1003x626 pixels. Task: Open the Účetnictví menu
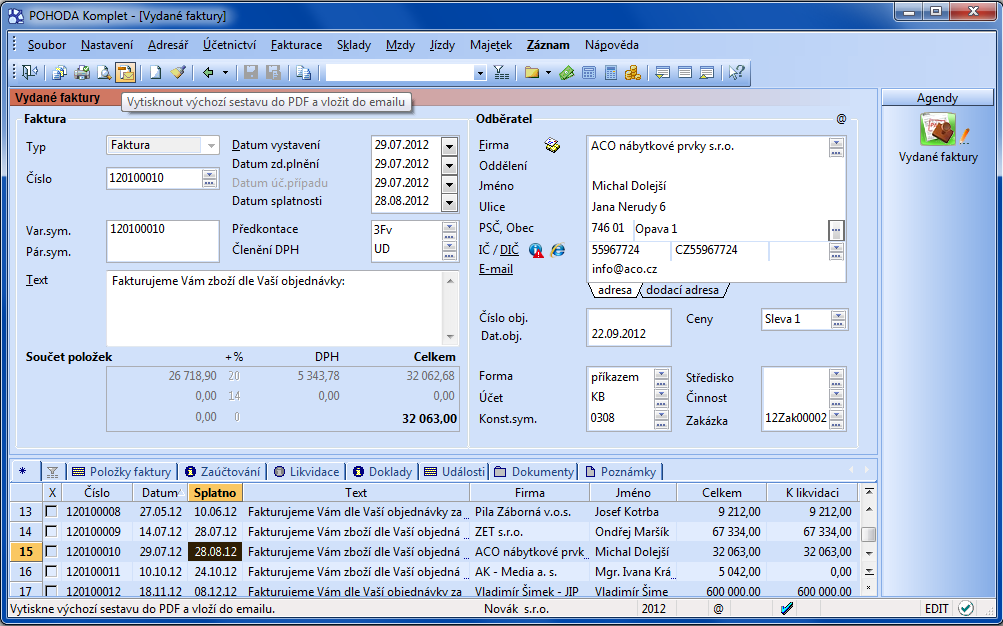[x=230, y=45]
